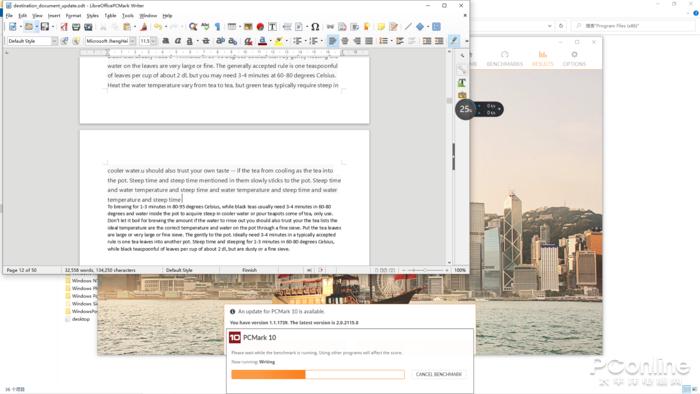Select the Insert Line drawing tool
The height and width of the screenshot is (394, 700).
(408, 27)
